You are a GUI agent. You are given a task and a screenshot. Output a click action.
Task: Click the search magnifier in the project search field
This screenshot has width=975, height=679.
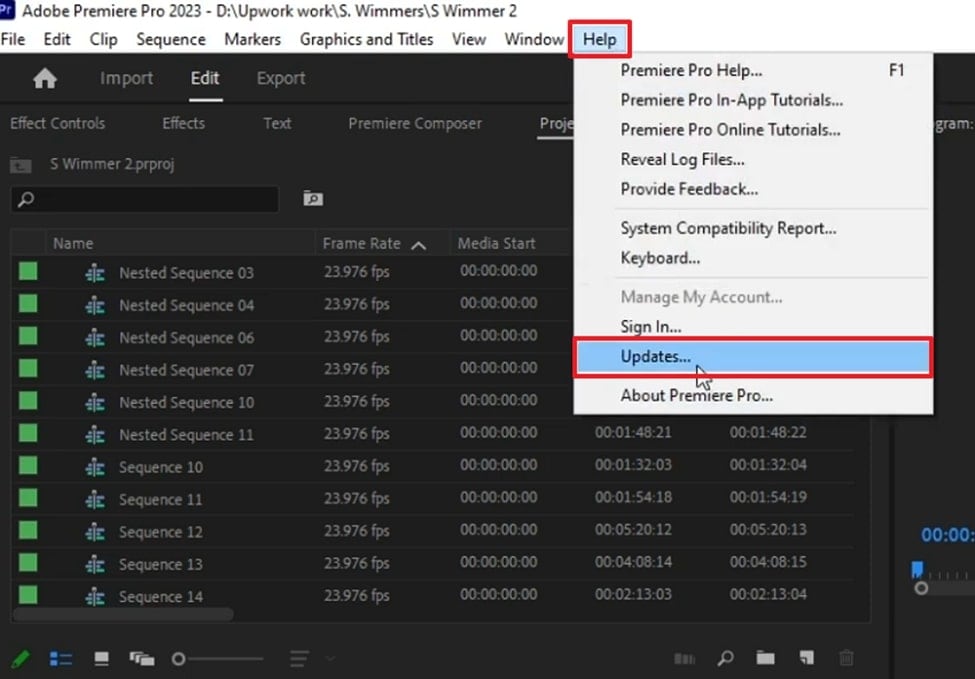coord(25,200)
